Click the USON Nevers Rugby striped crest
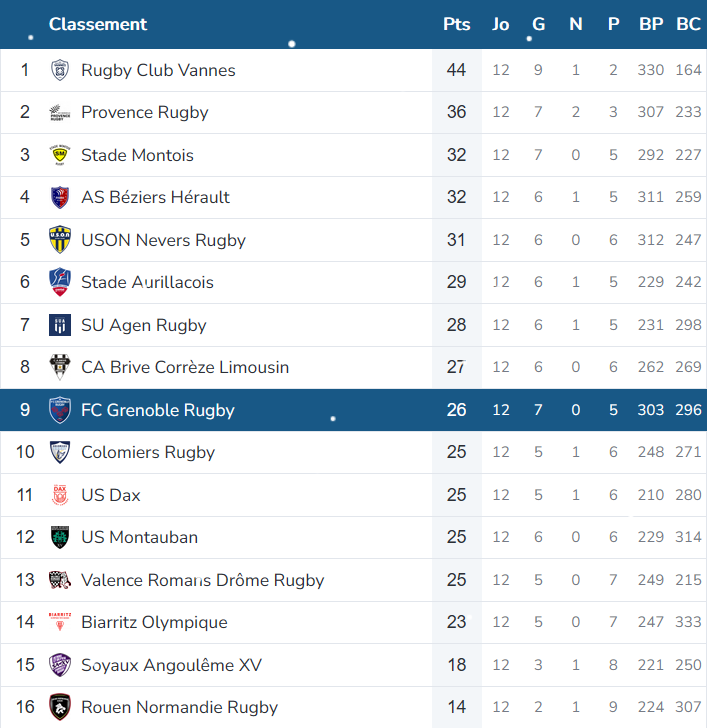707x728 pixels. (60, 240)
